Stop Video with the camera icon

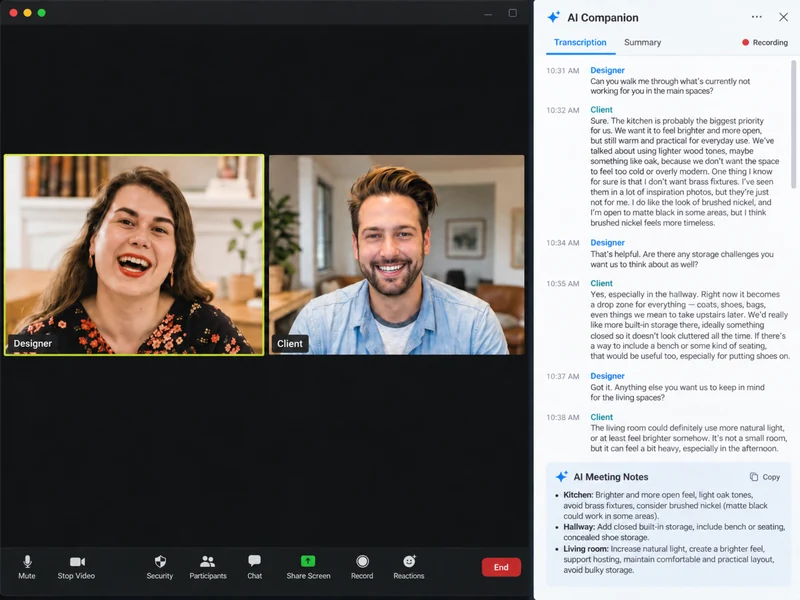click(77, 567)
